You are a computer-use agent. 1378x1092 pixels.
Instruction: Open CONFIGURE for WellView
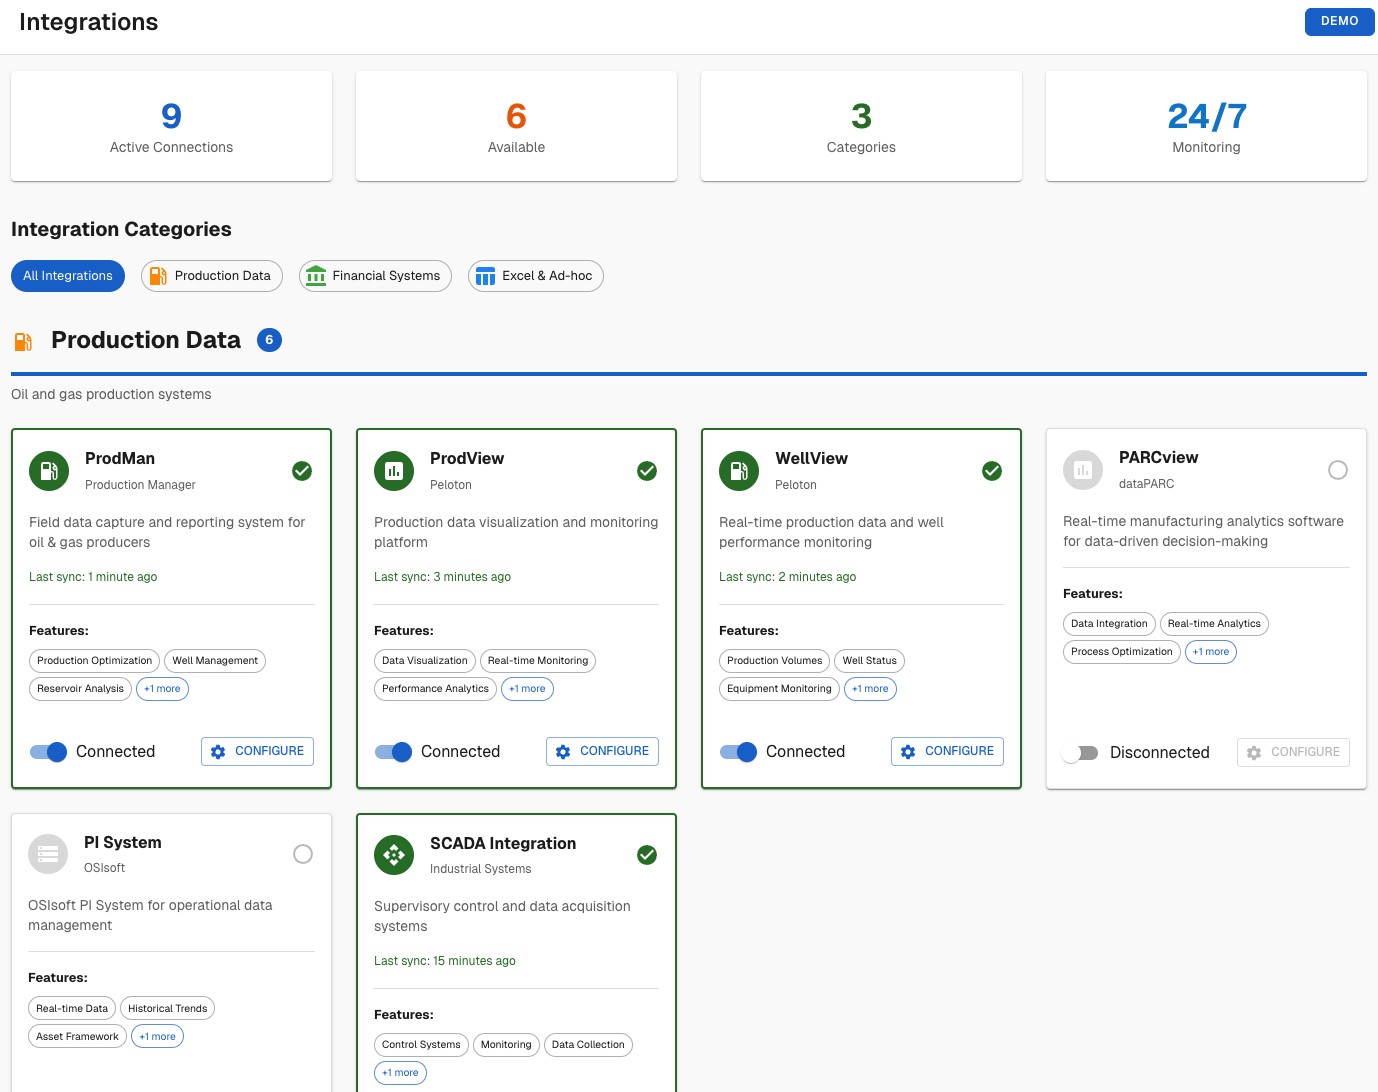[947, 751]
